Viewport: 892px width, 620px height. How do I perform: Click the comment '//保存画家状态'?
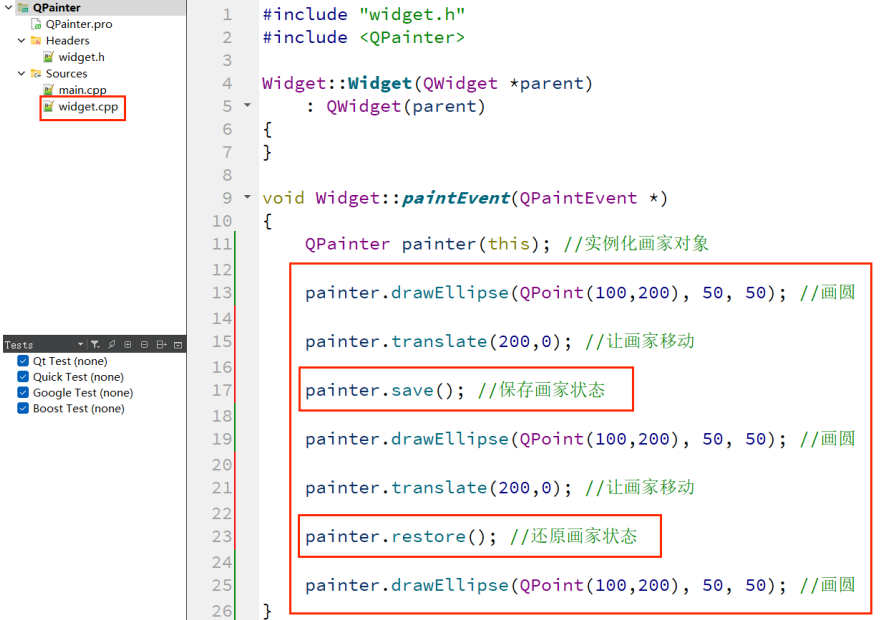[542, 390]
